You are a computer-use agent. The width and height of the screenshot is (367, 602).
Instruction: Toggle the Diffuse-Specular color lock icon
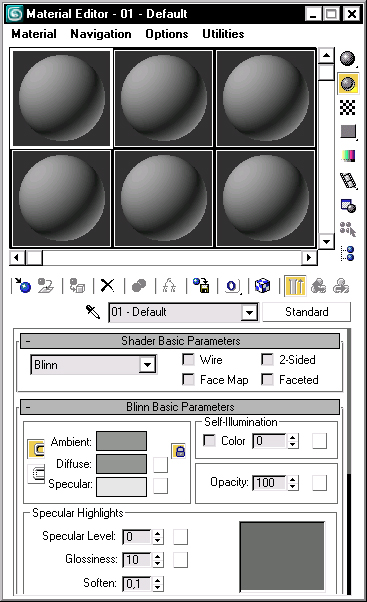point(36,473)
